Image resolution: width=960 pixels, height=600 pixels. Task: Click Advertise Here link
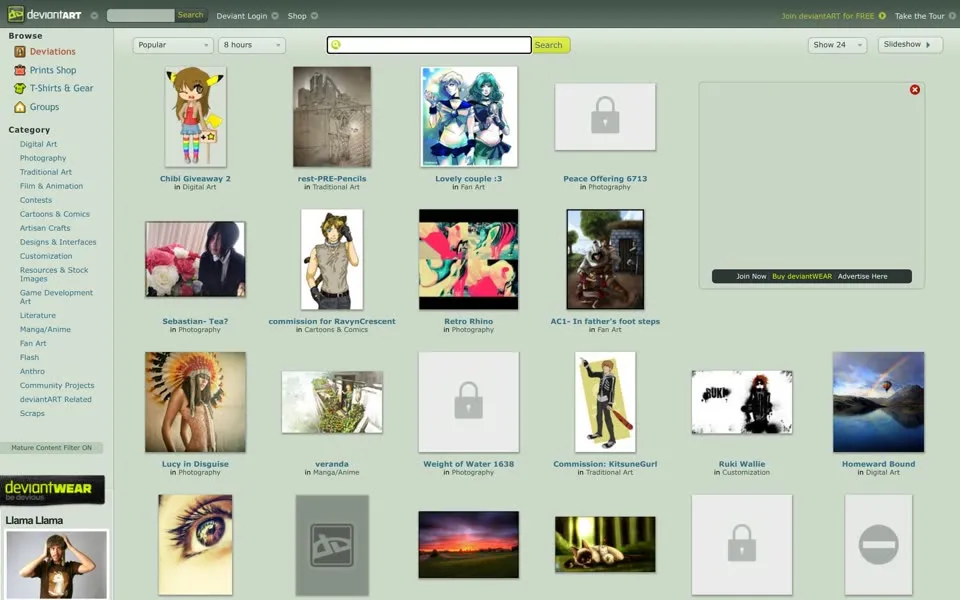pos(863,277)
